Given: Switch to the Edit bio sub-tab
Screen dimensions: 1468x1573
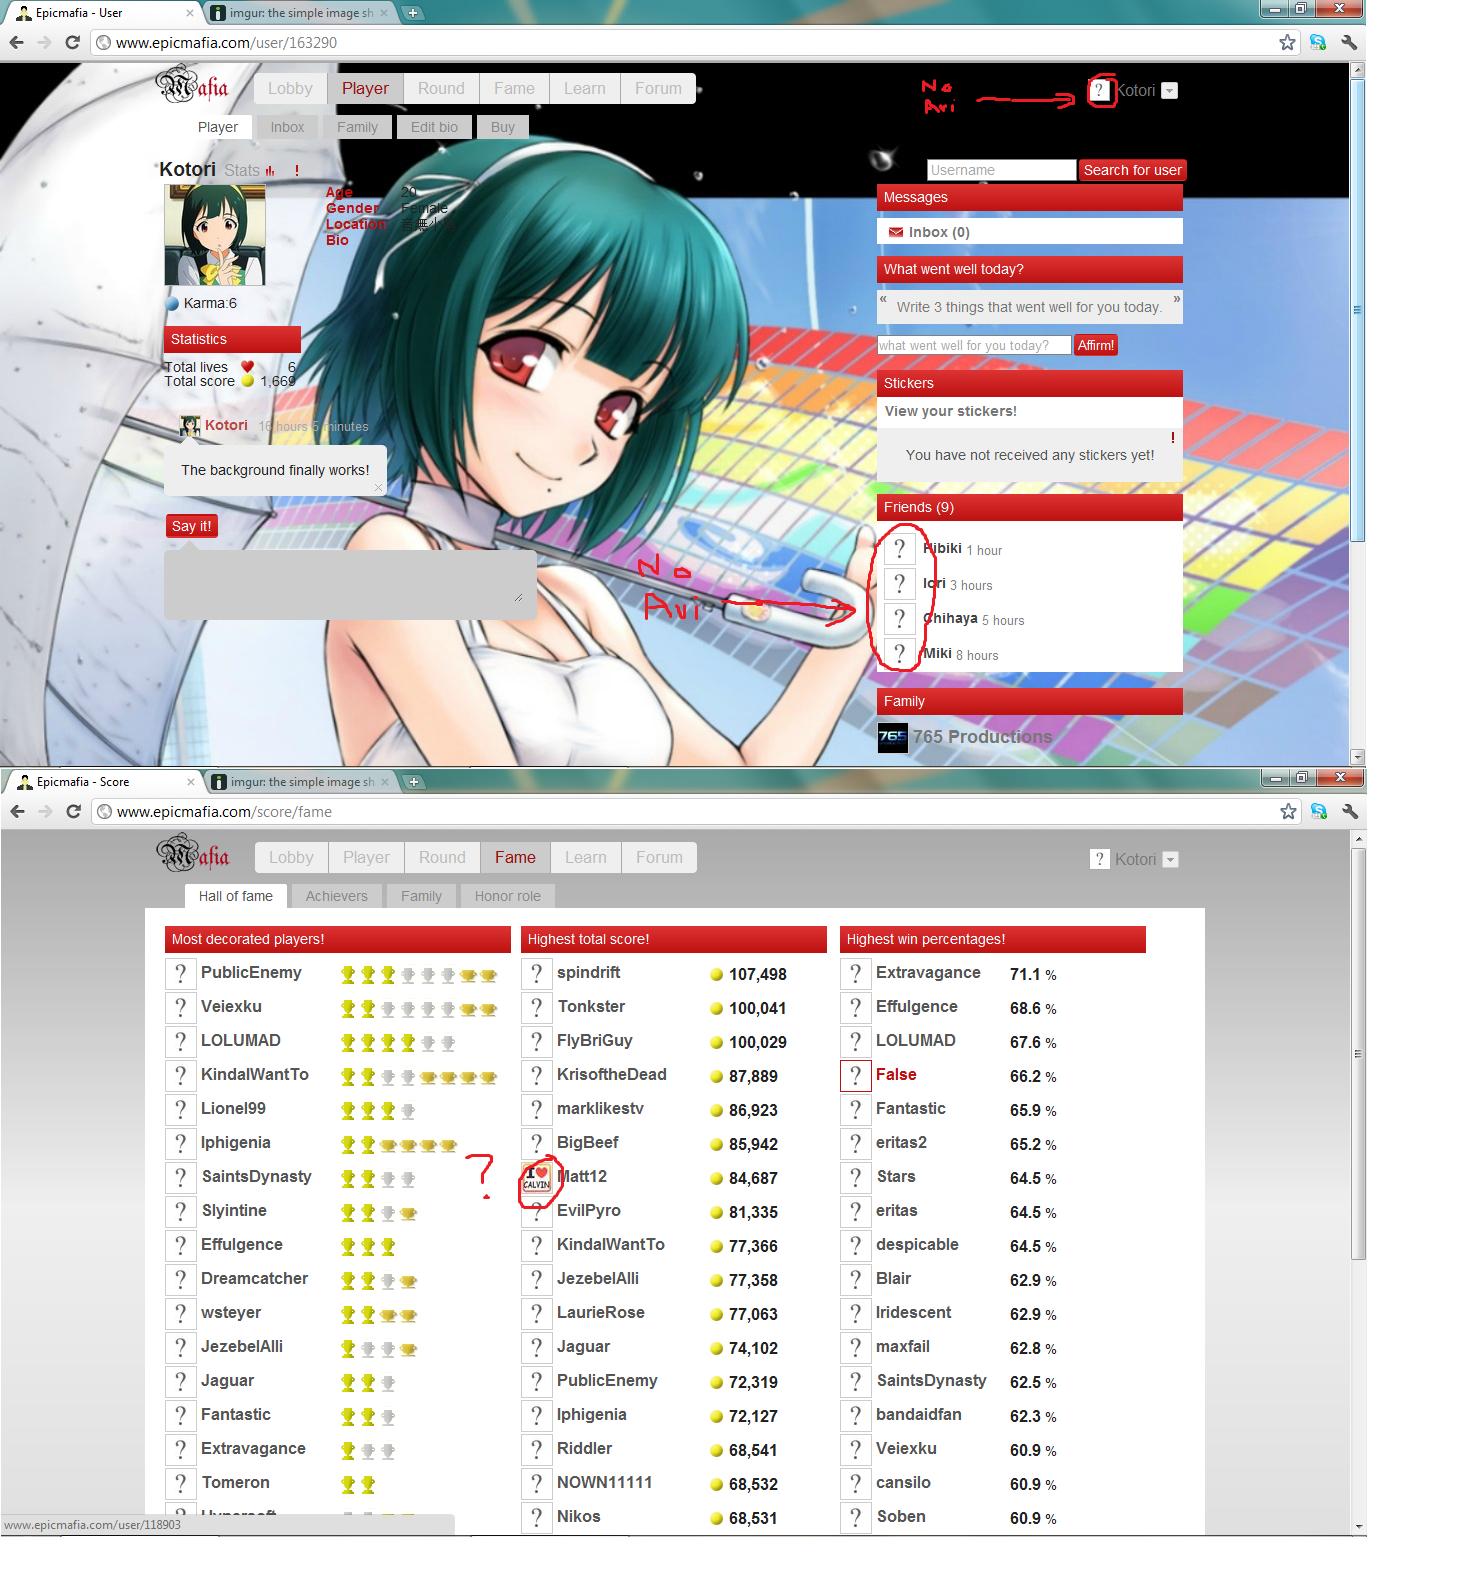Looking at the screenshot, I should pos(434,127).
